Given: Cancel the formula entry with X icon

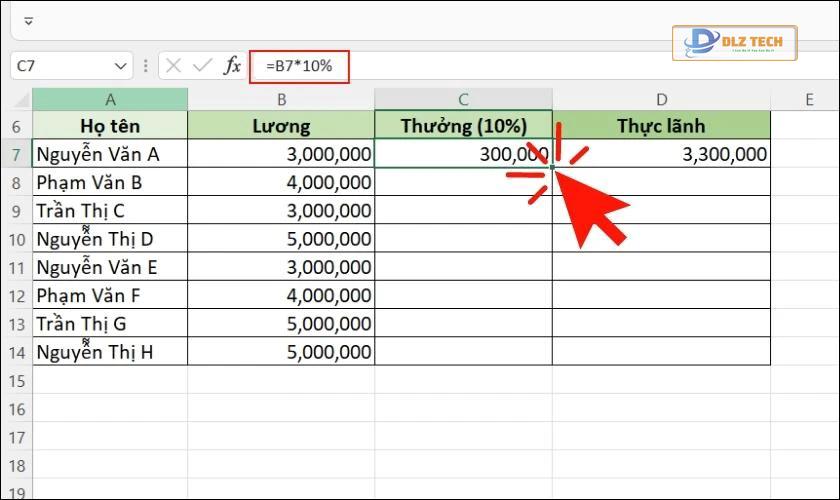Looking at the screenshot, I should 173,66.
